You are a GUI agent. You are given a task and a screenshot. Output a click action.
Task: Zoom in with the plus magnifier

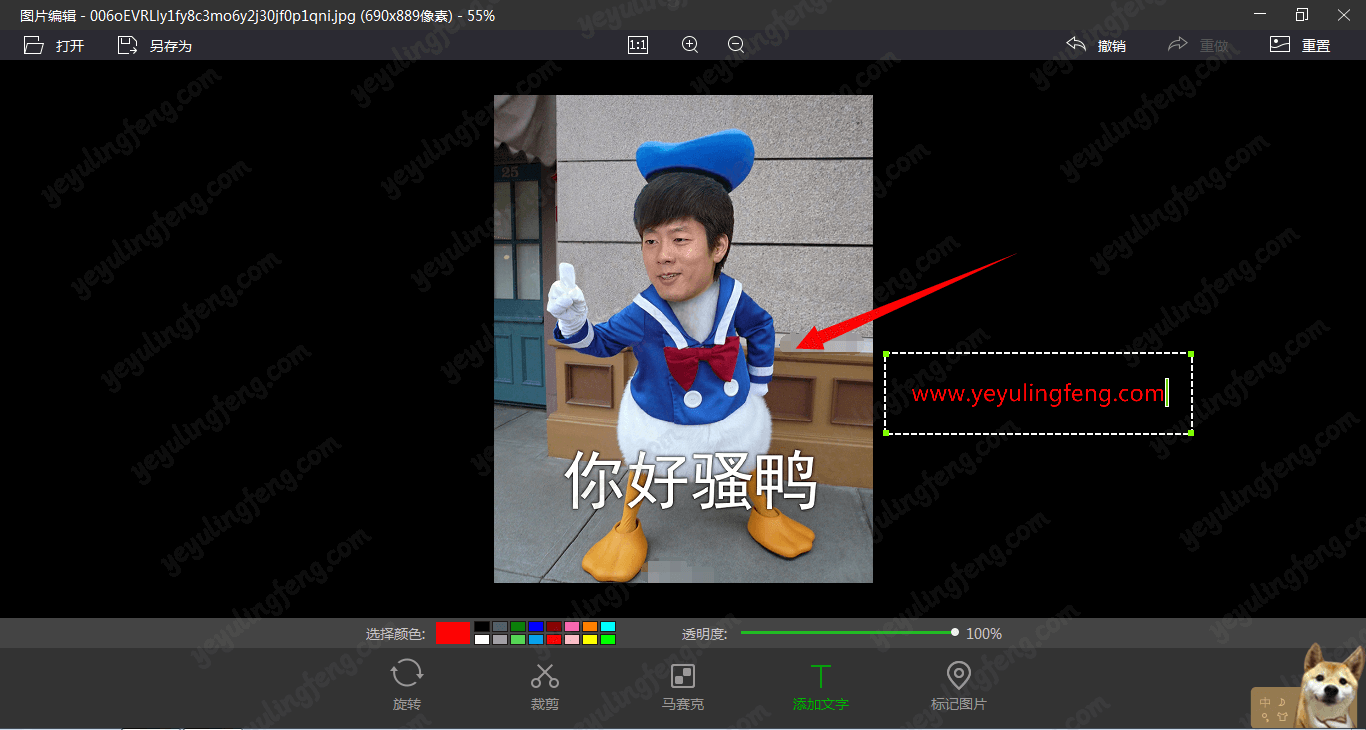[690, 45]
